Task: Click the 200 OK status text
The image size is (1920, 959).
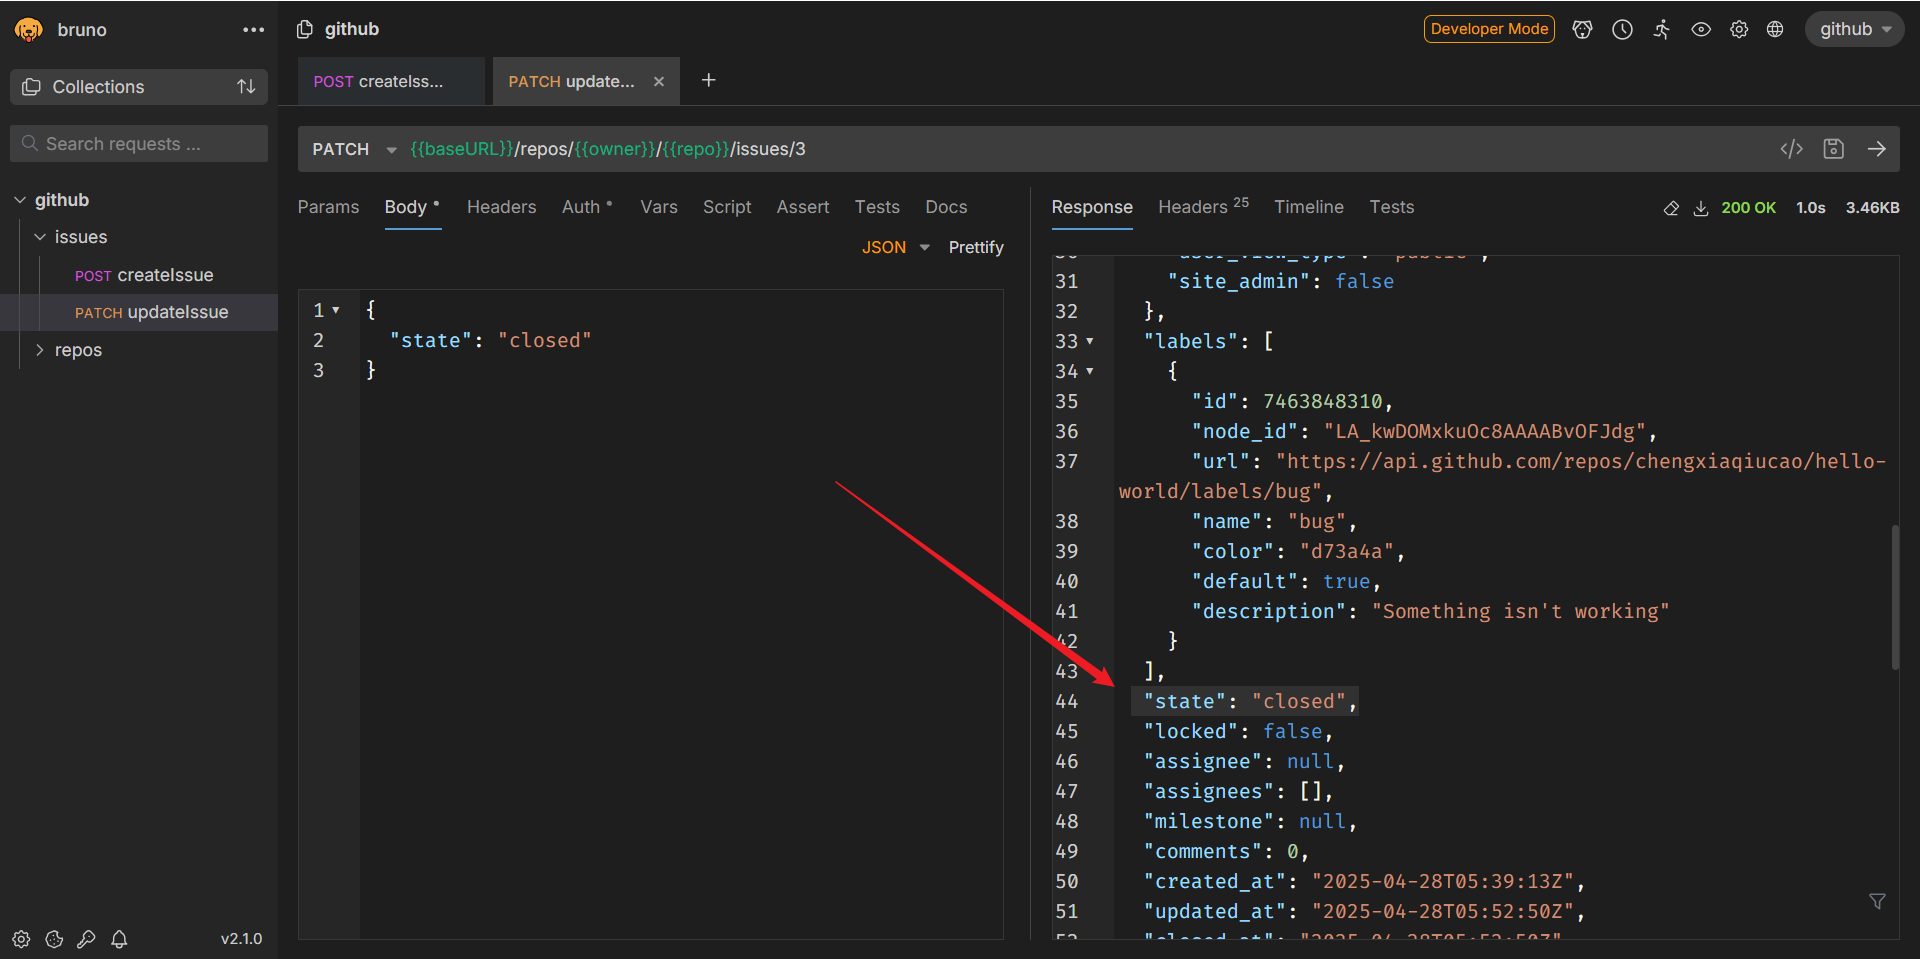Action: 1748,208
